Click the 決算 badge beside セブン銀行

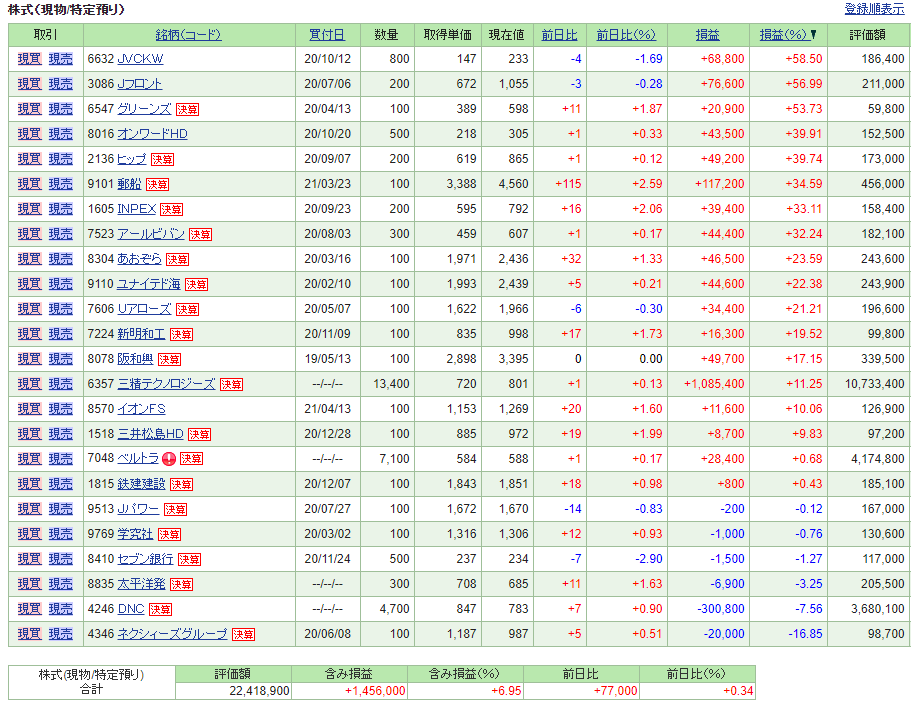(189, 559)
